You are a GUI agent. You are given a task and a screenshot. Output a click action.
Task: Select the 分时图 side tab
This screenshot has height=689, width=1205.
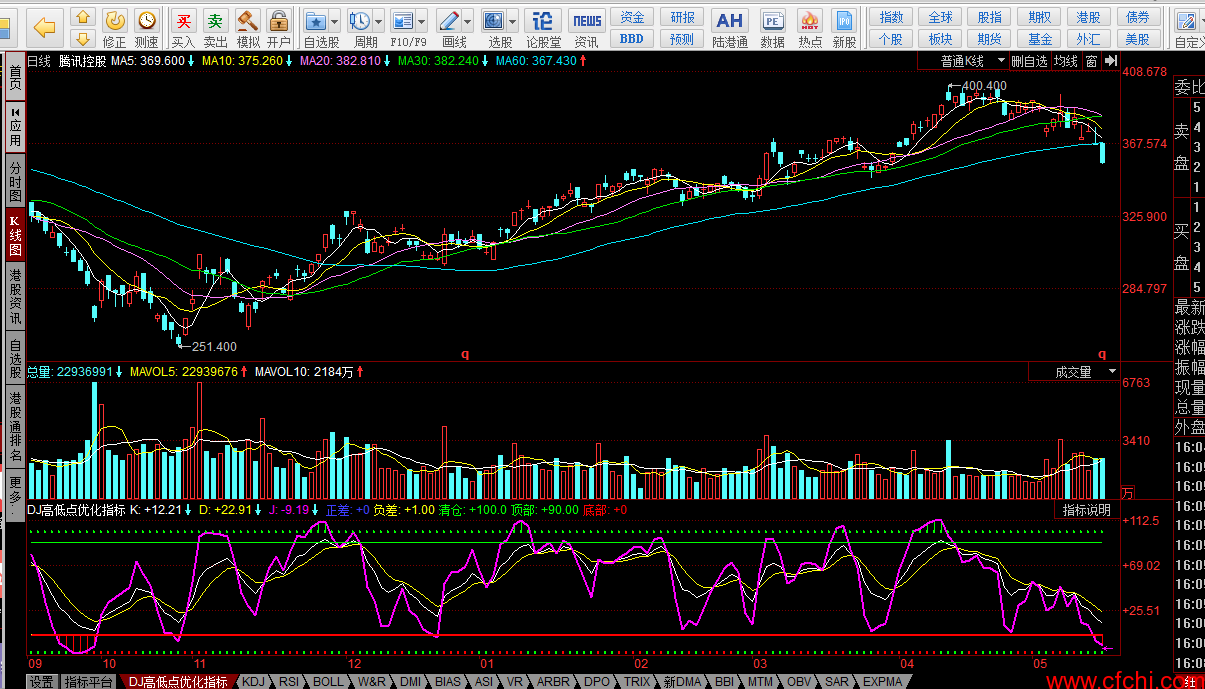(x=15, y=181)
